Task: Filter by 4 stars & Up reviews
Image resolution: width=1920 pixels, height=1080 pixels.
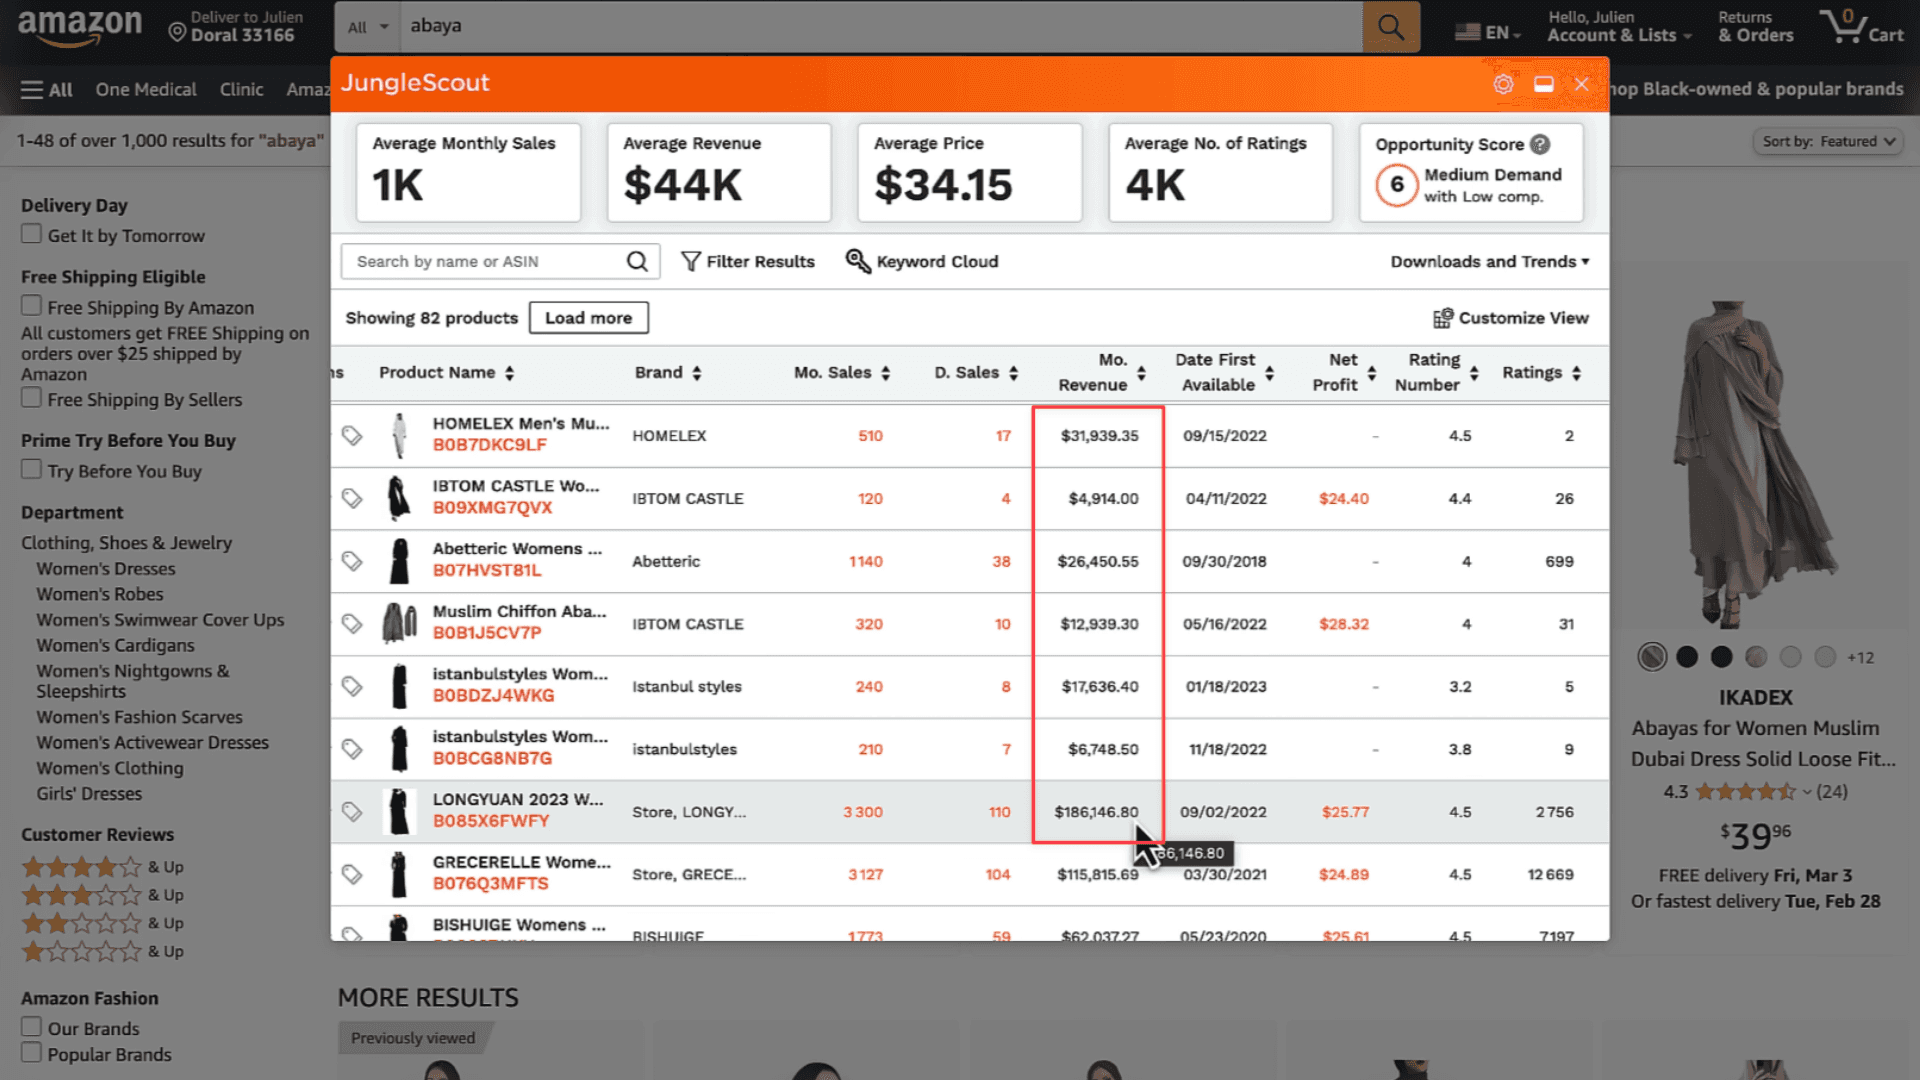Action: coord(103,867)
